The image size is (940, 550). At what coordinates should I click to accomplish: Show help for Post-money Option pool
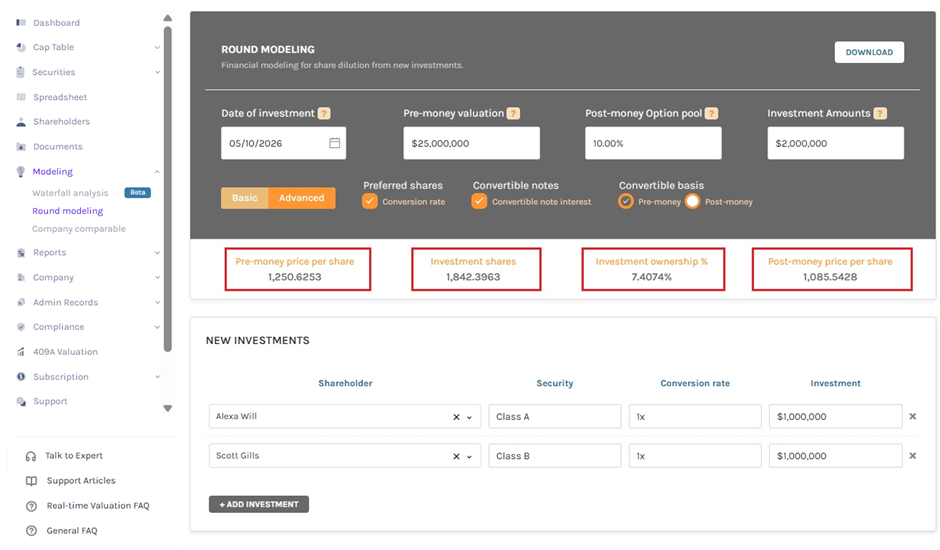coord(711,113)
